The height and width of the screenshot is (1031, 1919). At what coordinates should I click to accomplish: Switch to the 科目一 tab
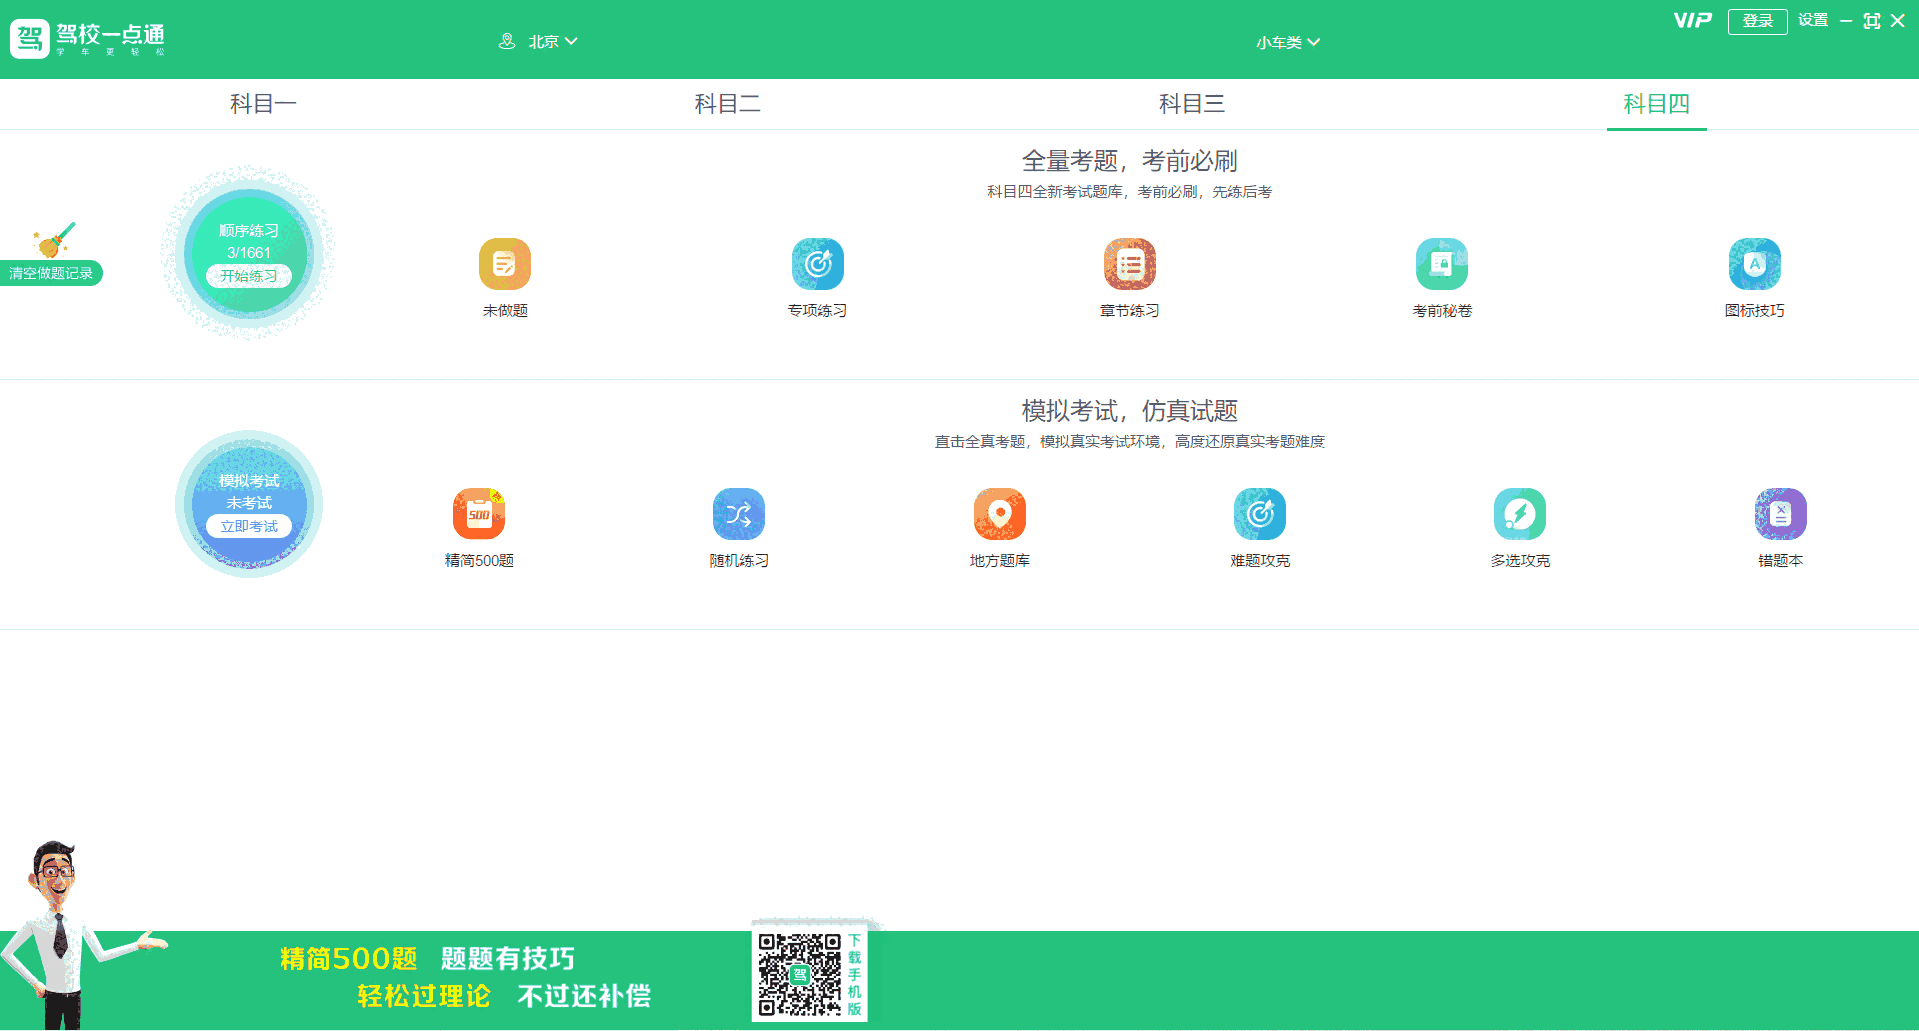click(264, 104)
